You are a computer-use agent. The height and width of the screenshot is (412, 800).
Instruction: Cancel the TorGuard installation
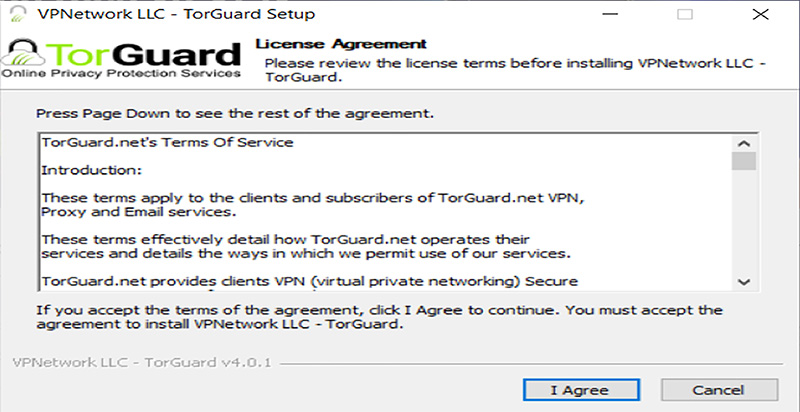(719, 391)
